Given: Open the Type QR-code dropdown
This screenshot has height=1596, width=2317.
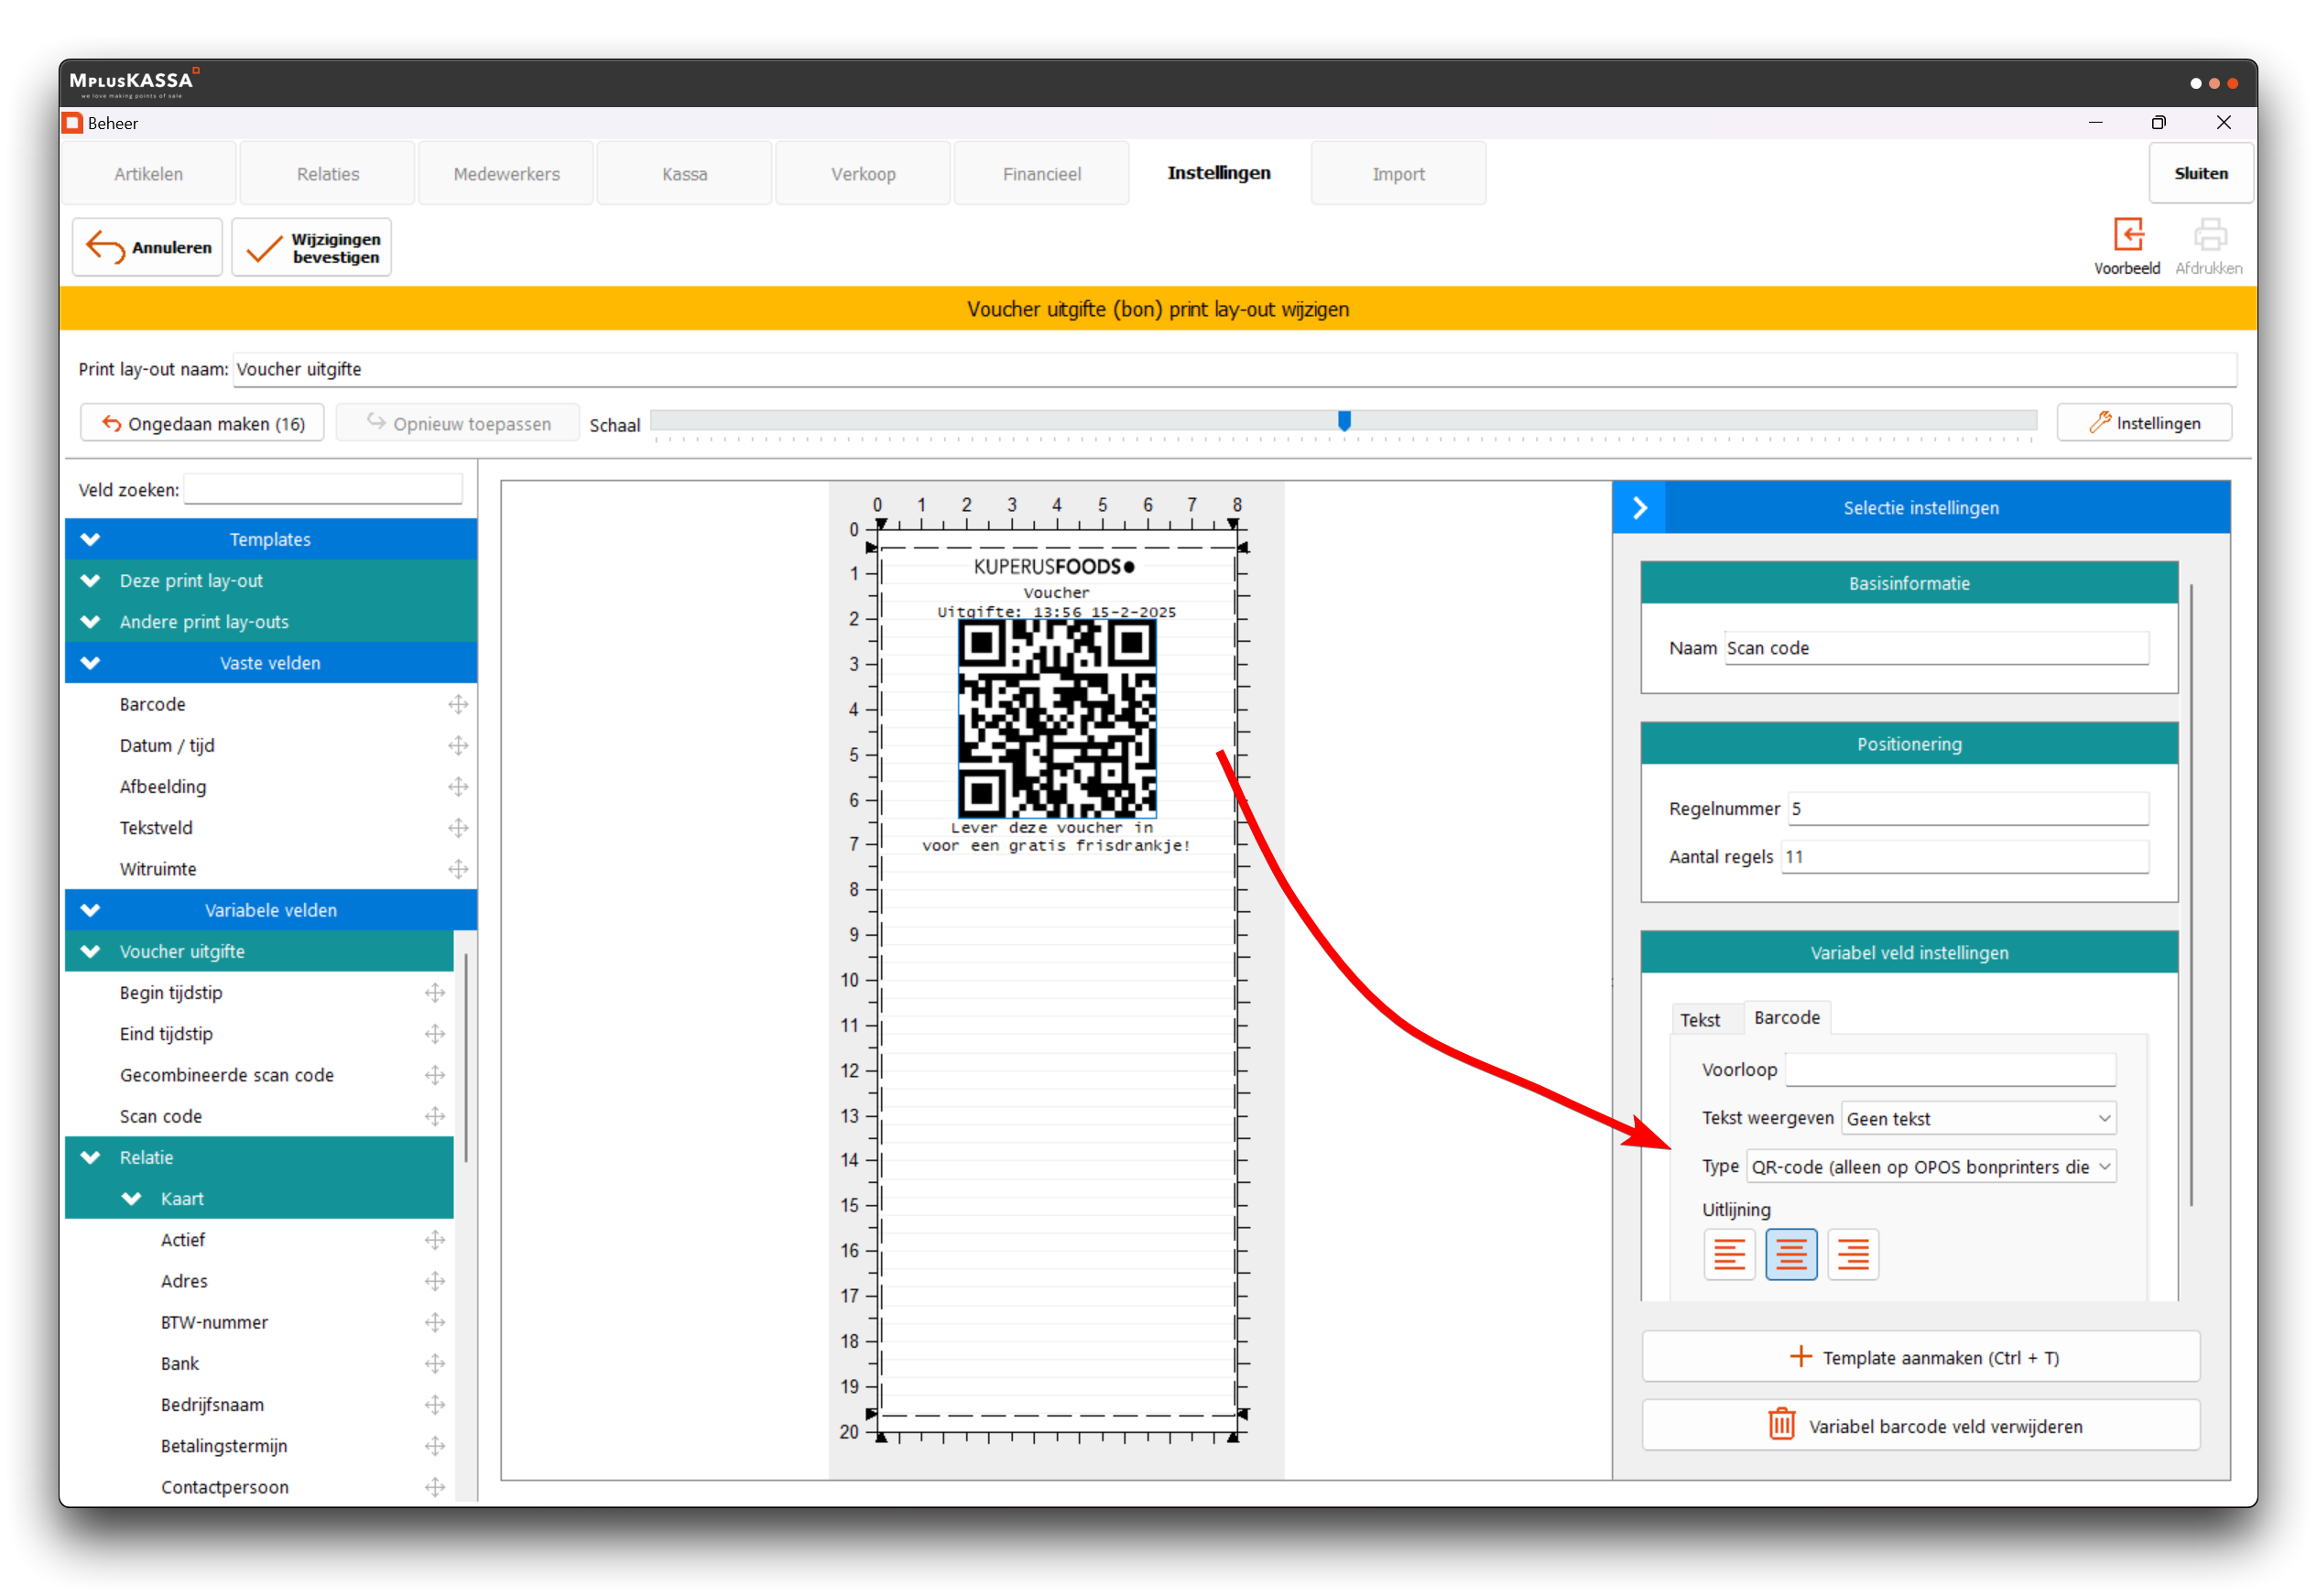Looking at the screenshot, I should point(1931,1167).
